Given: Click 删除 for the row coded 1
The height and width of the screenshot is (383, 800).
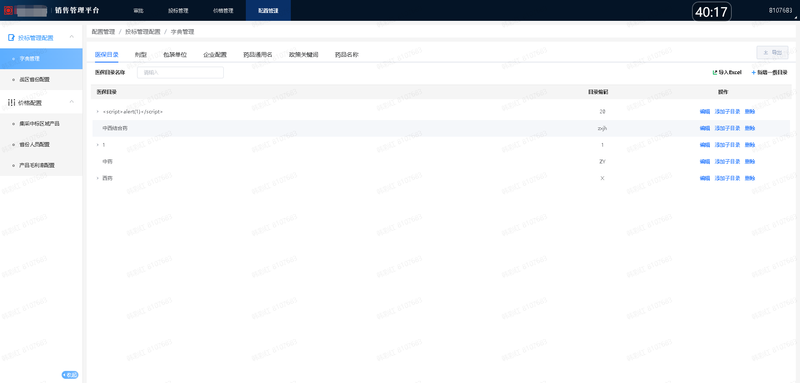Looking at the screenshot, I should pyautogui.click(x=749, y=145).
